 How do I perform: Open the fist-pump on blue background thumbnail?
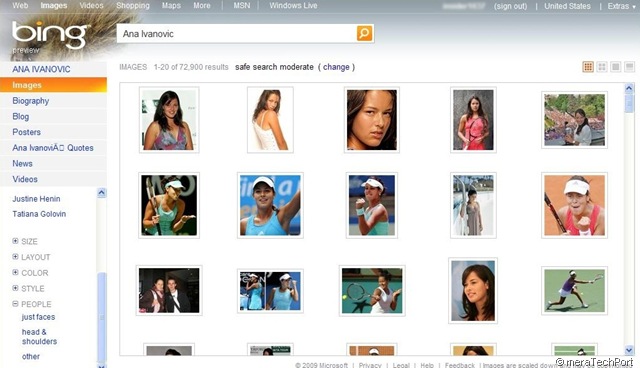371,205
